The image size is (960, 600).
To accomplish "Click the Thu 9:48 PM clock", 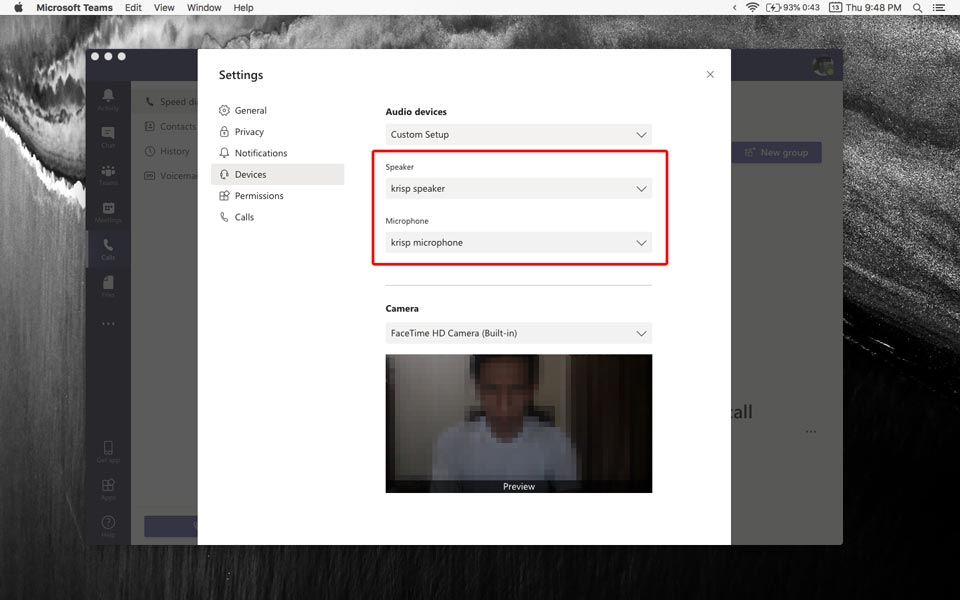I will click(x=874, y=7).
